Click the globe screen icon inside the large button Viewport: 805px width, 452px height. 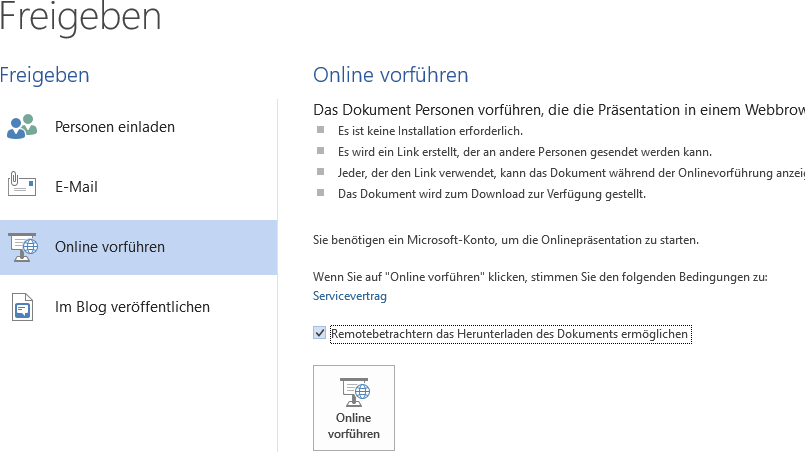pyautogui.click(x=353, y=391)
